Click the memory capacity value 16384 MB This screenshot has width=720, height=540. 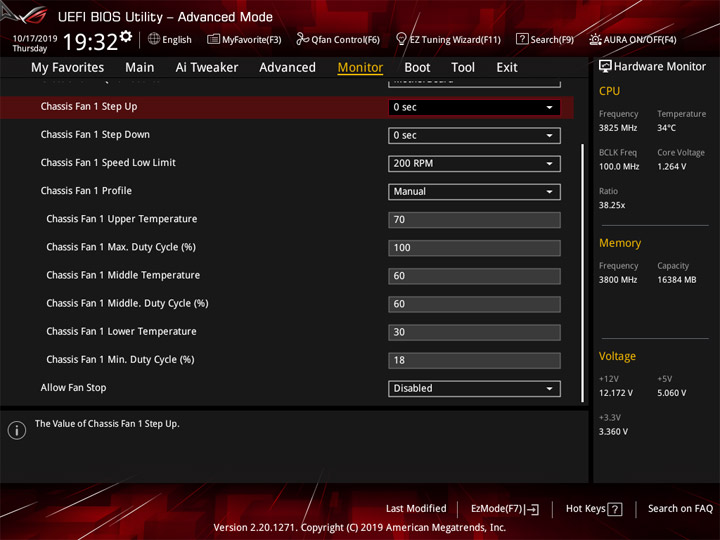tap(677, 280)
